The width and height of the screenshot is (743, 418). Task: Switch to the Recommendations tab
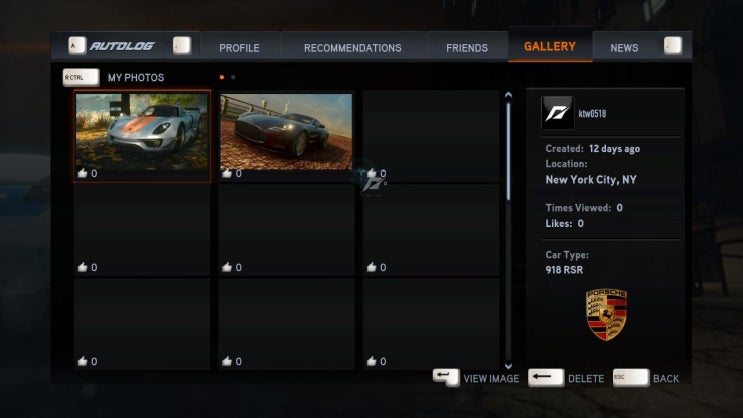(x=353, y=48)
